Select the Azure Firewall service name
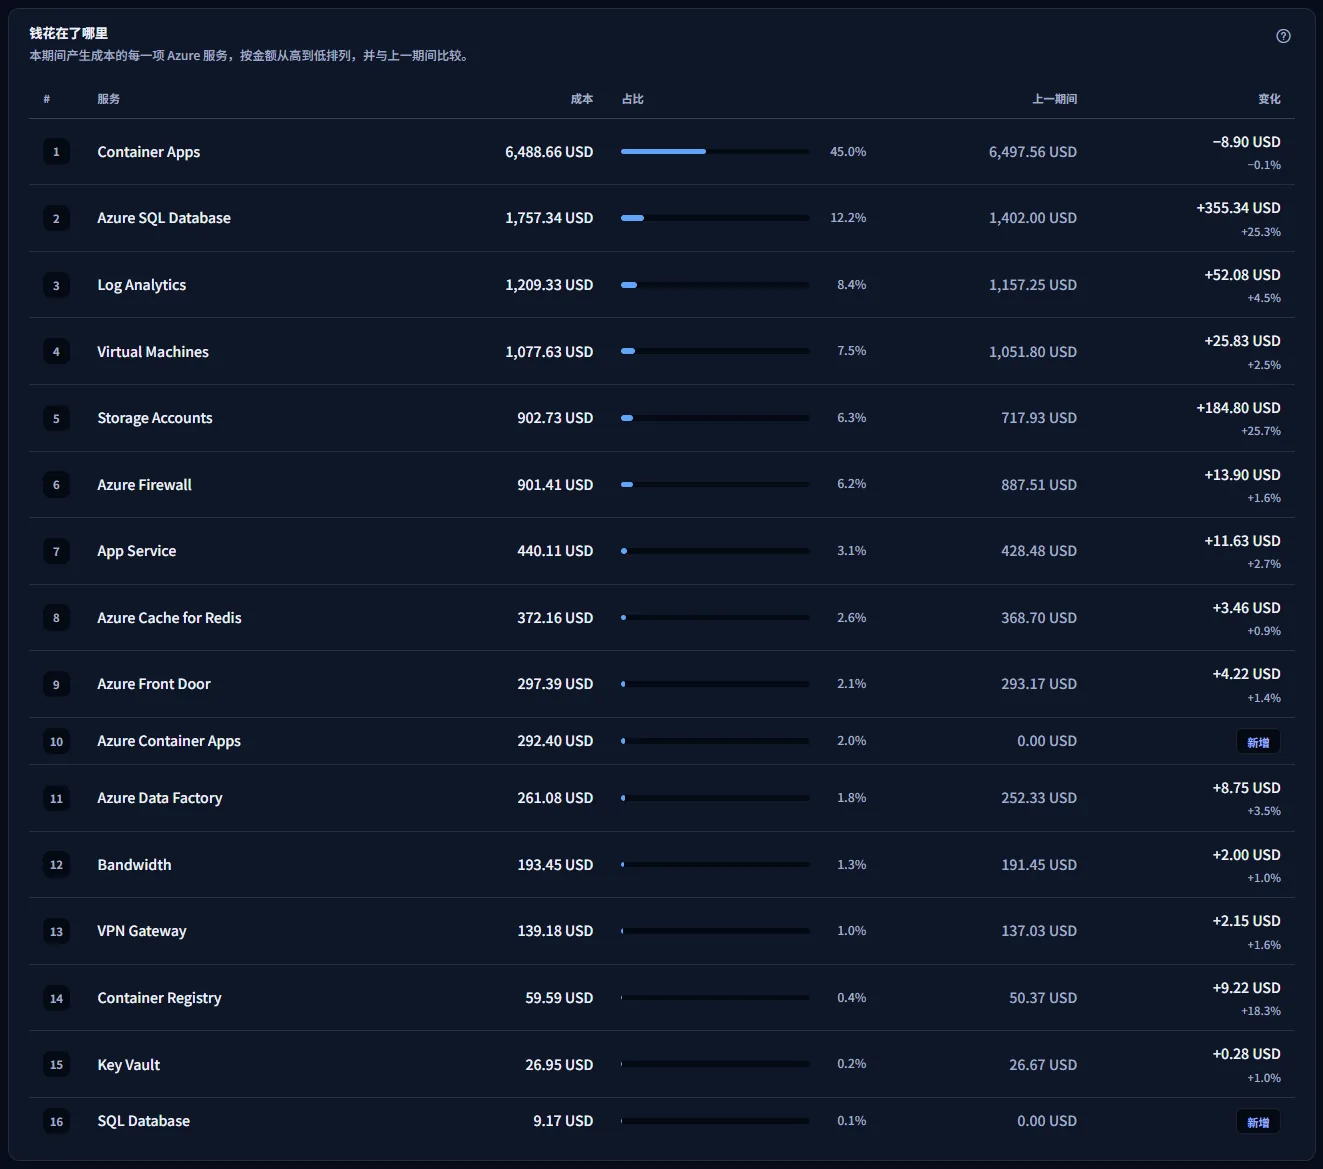Image resolution: width=1323 pixels, height=1169 pixels. coord(144,485)
